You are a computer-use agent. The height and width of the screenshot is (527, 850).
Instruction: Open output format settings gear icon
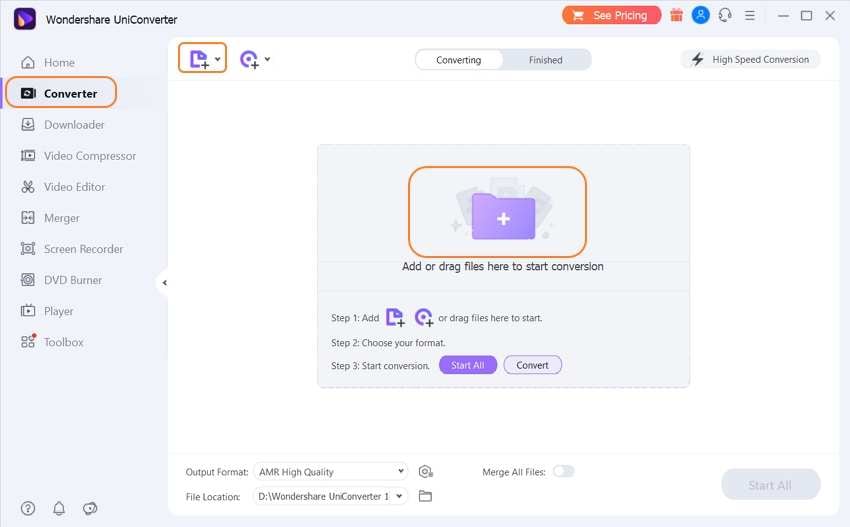pyautogui.click(x=426, y=472)
